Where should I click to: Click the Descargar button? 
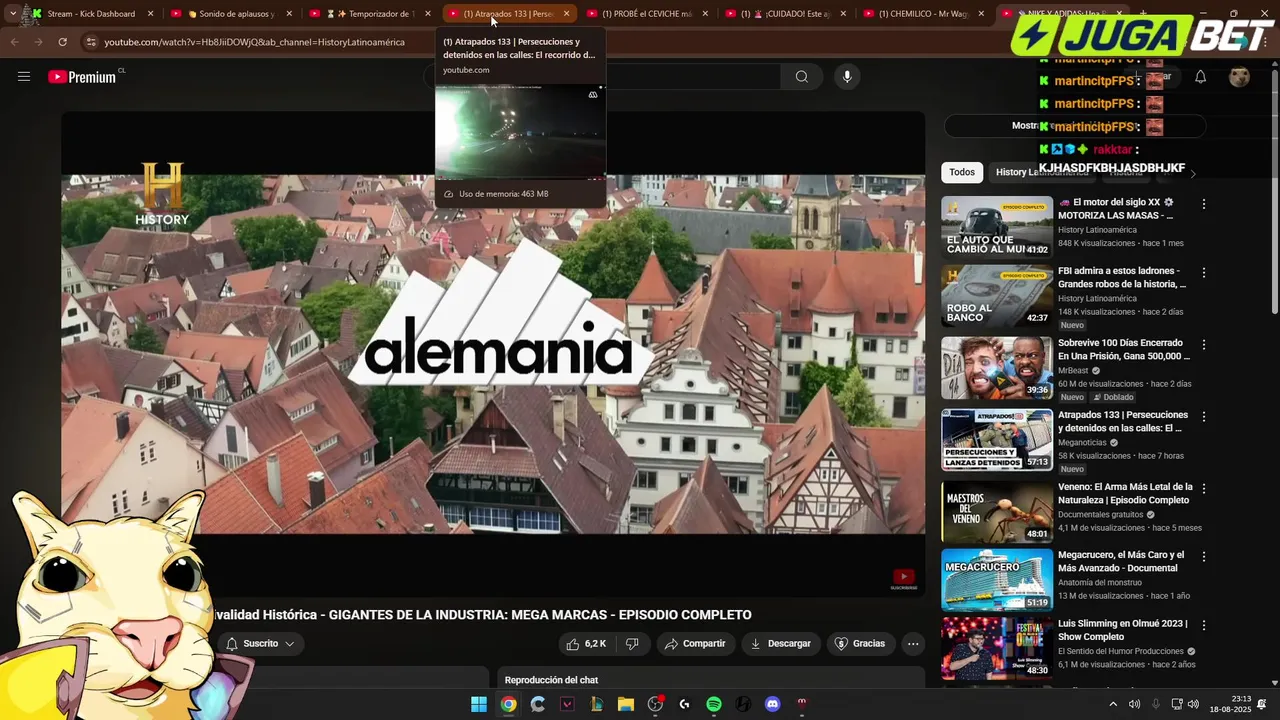click(x=780, y=643)
